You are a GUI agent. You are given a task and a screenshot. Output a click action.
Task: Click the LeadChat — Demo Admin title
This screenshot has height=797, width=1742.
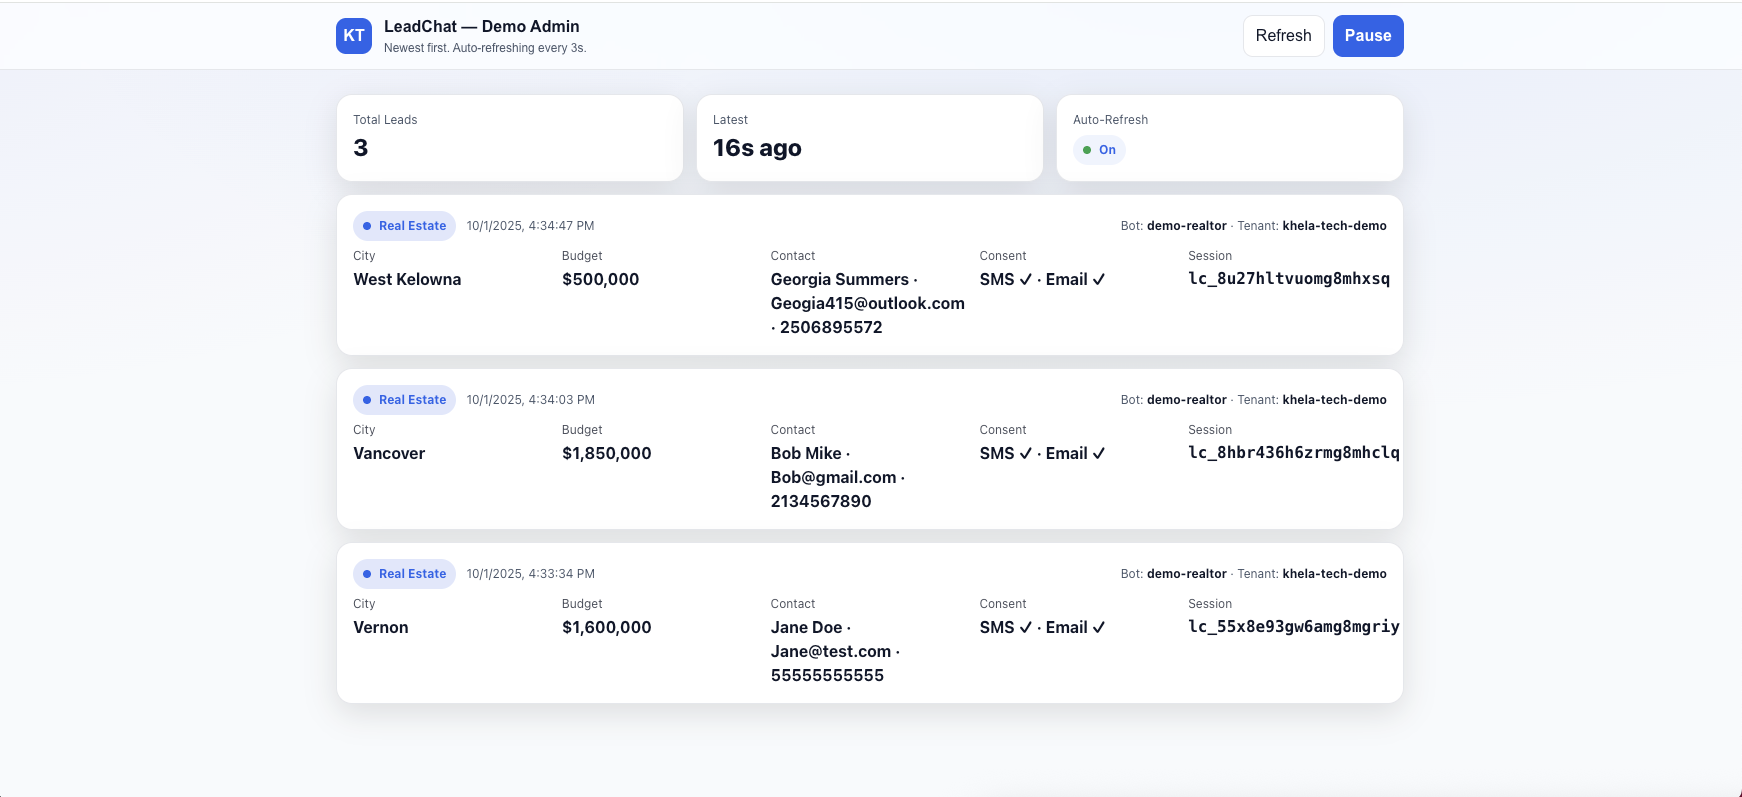[481, 27]
